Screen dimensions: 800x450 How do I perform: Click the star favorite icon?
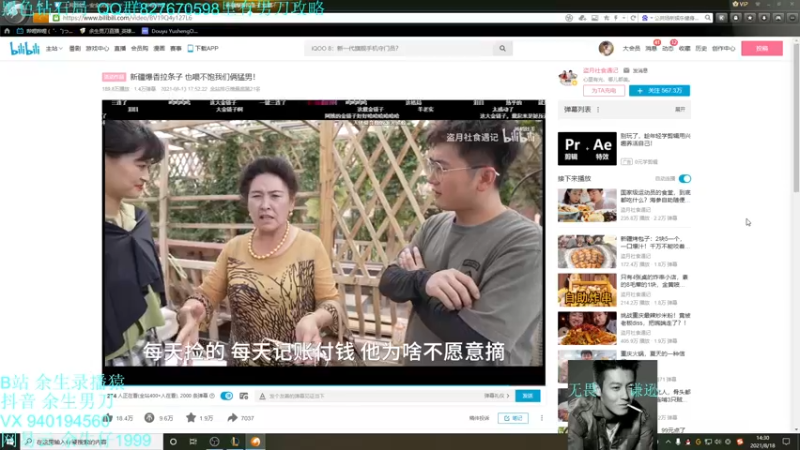[x=191, y=418]
